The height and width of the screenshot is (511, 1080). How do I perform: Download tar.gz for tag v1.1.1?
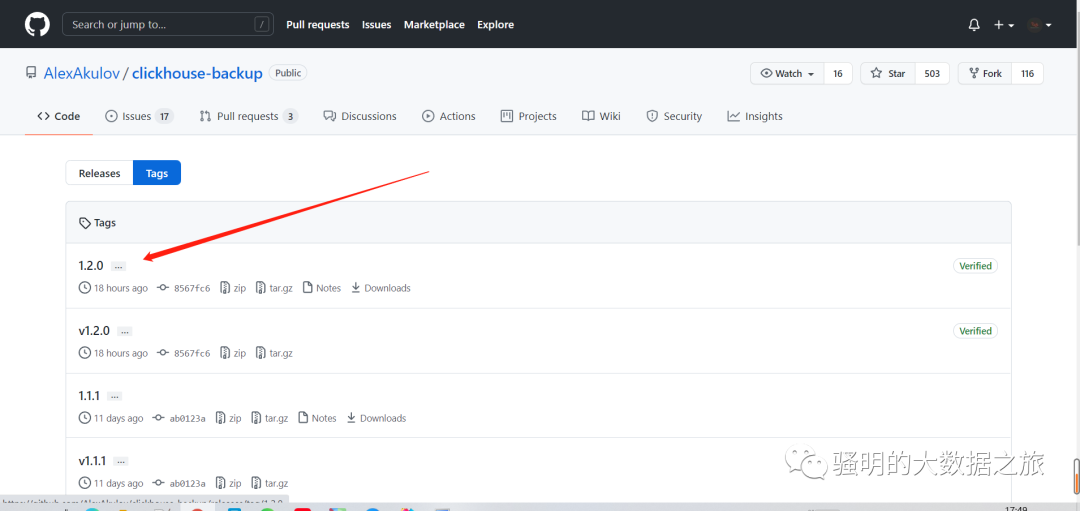click(270, 483)
